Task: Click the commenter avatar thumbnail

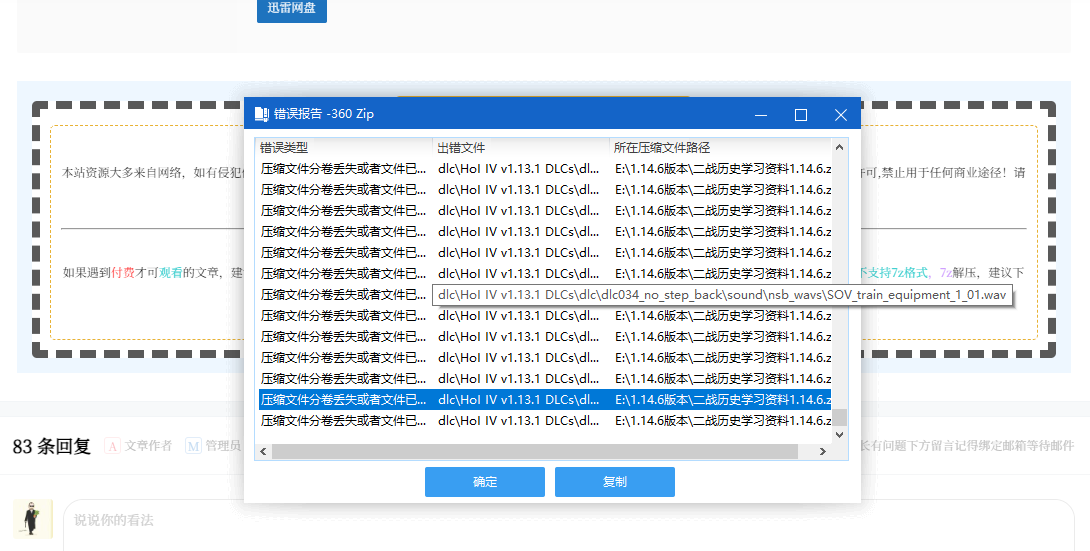Action: pos(33,519)
